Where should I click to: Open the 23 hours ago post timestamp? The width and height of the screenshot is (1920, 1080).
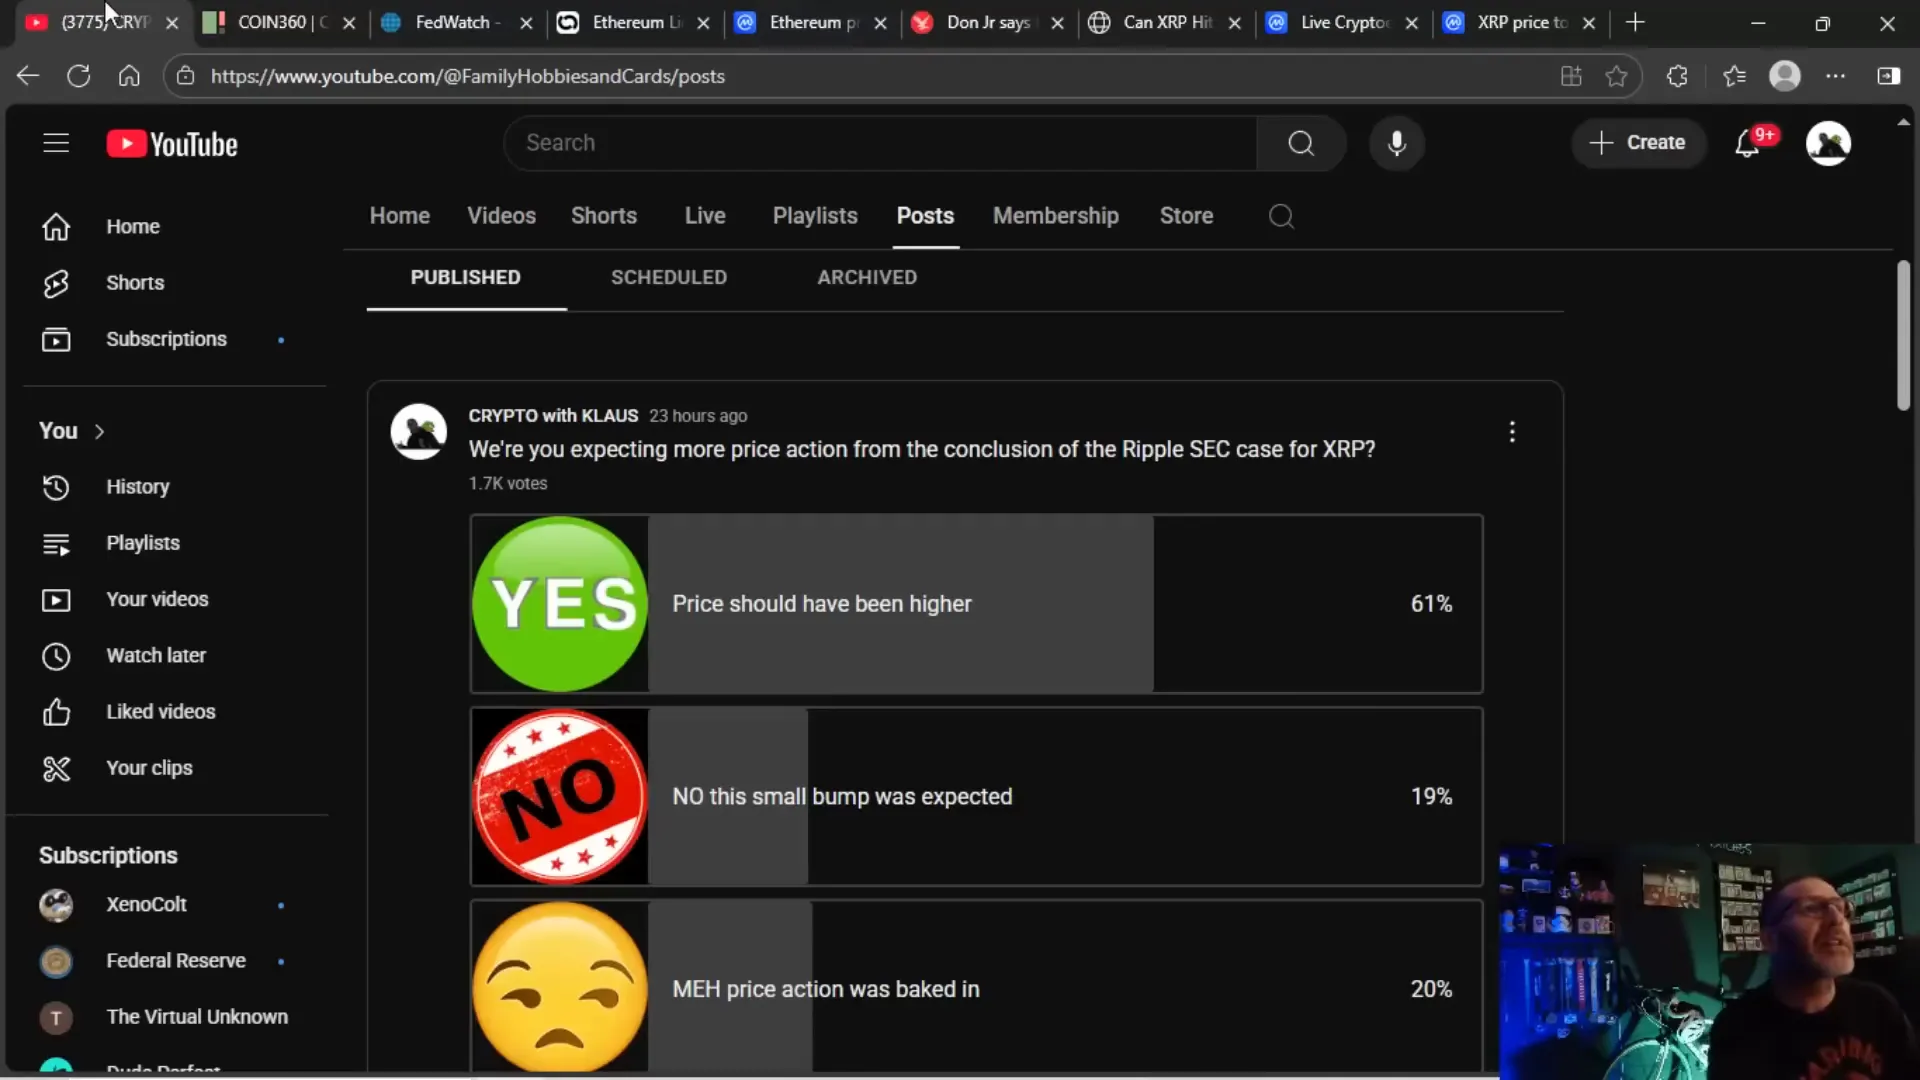698,415
